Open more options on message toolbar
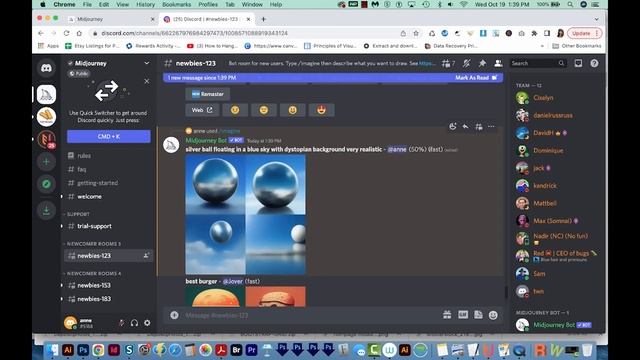Viewport: 640px width, 360px height. [491, 127]
